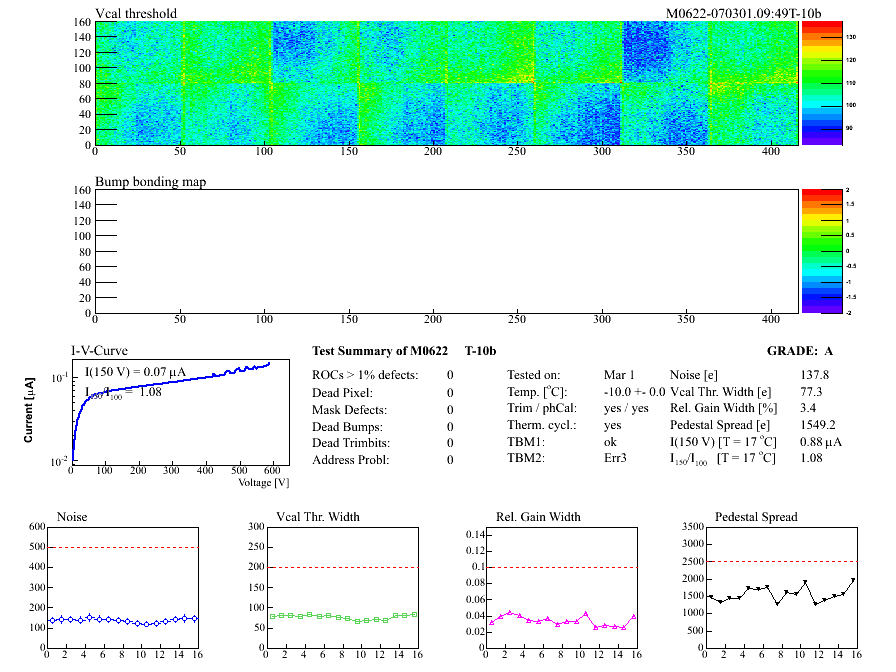Screen dimensions: 896x672
Task: Click the 'Mask Defects:' summary label
Action: pos(350,409)
